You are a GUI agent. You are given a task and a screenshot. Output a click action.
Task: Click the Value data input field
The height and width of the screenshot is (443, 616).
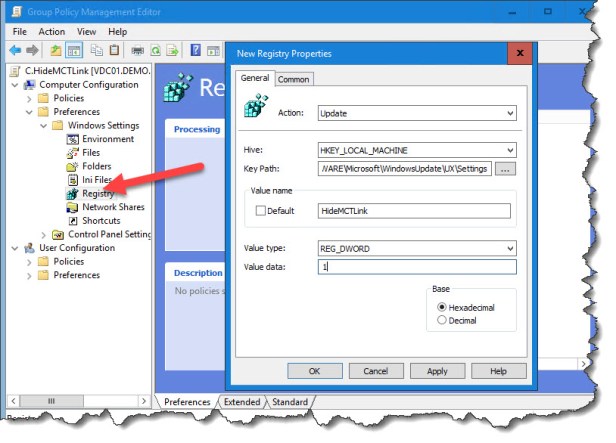[x=416, y=267]
